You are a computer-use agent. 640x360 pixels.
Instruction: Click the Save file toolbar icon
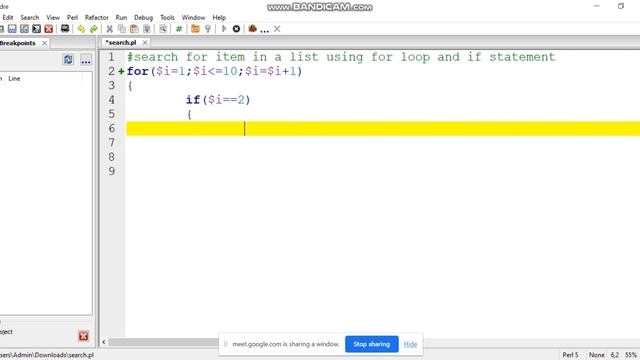(12, 29)
